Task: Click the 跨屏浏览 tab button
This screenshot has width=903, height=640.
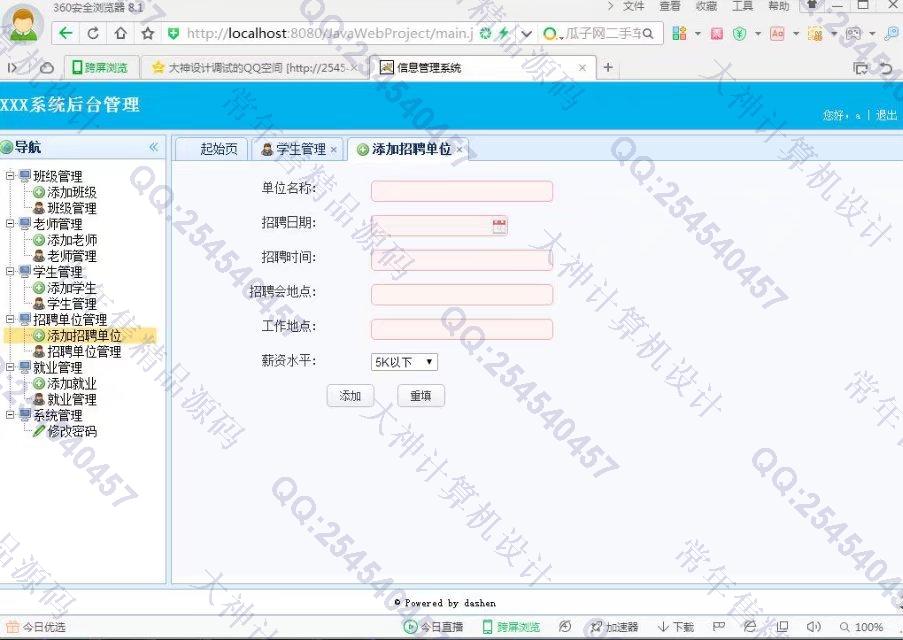Action: point(100,68)
